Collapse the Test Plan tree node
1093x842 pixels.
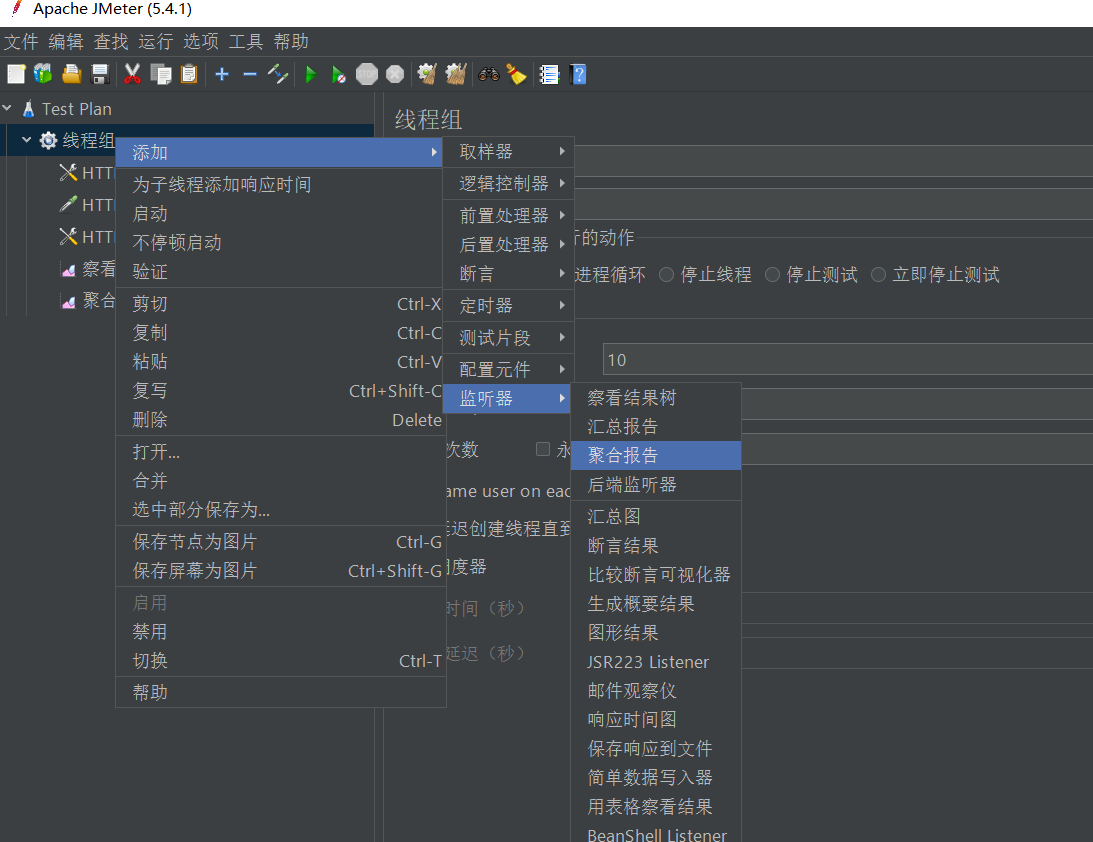[7, 109]
